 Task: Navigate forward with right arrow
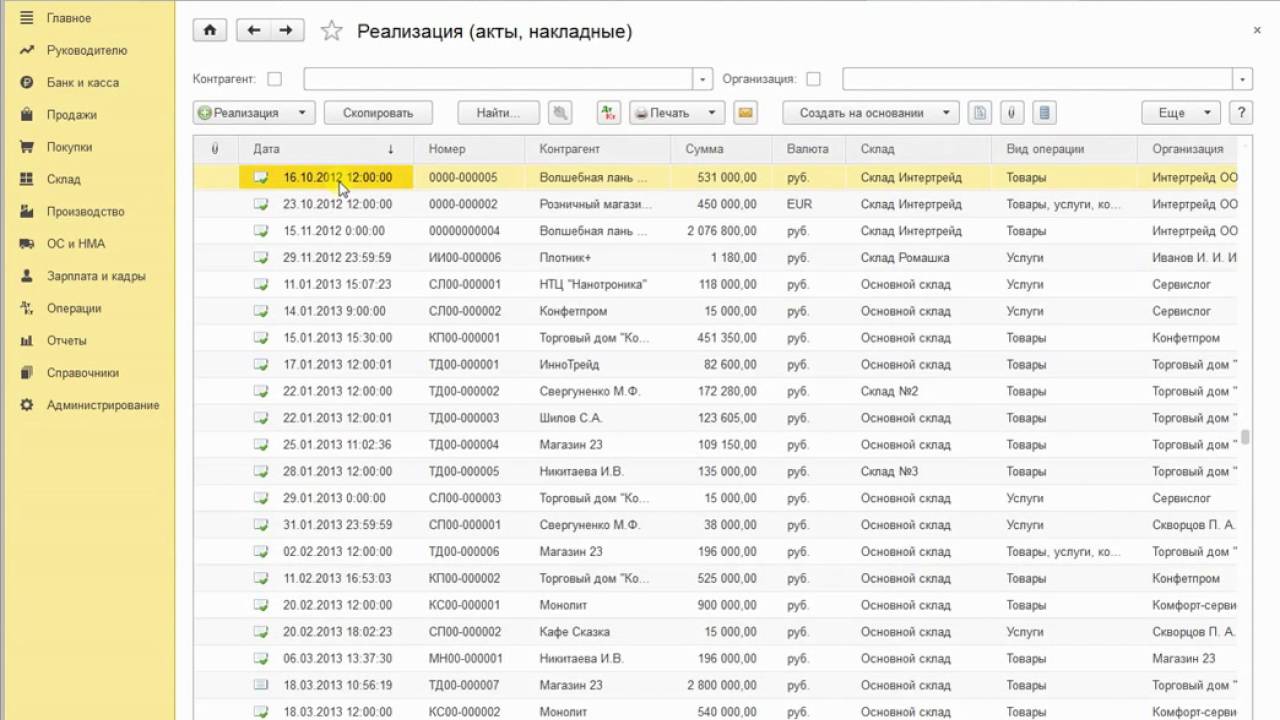click(287, 31)
